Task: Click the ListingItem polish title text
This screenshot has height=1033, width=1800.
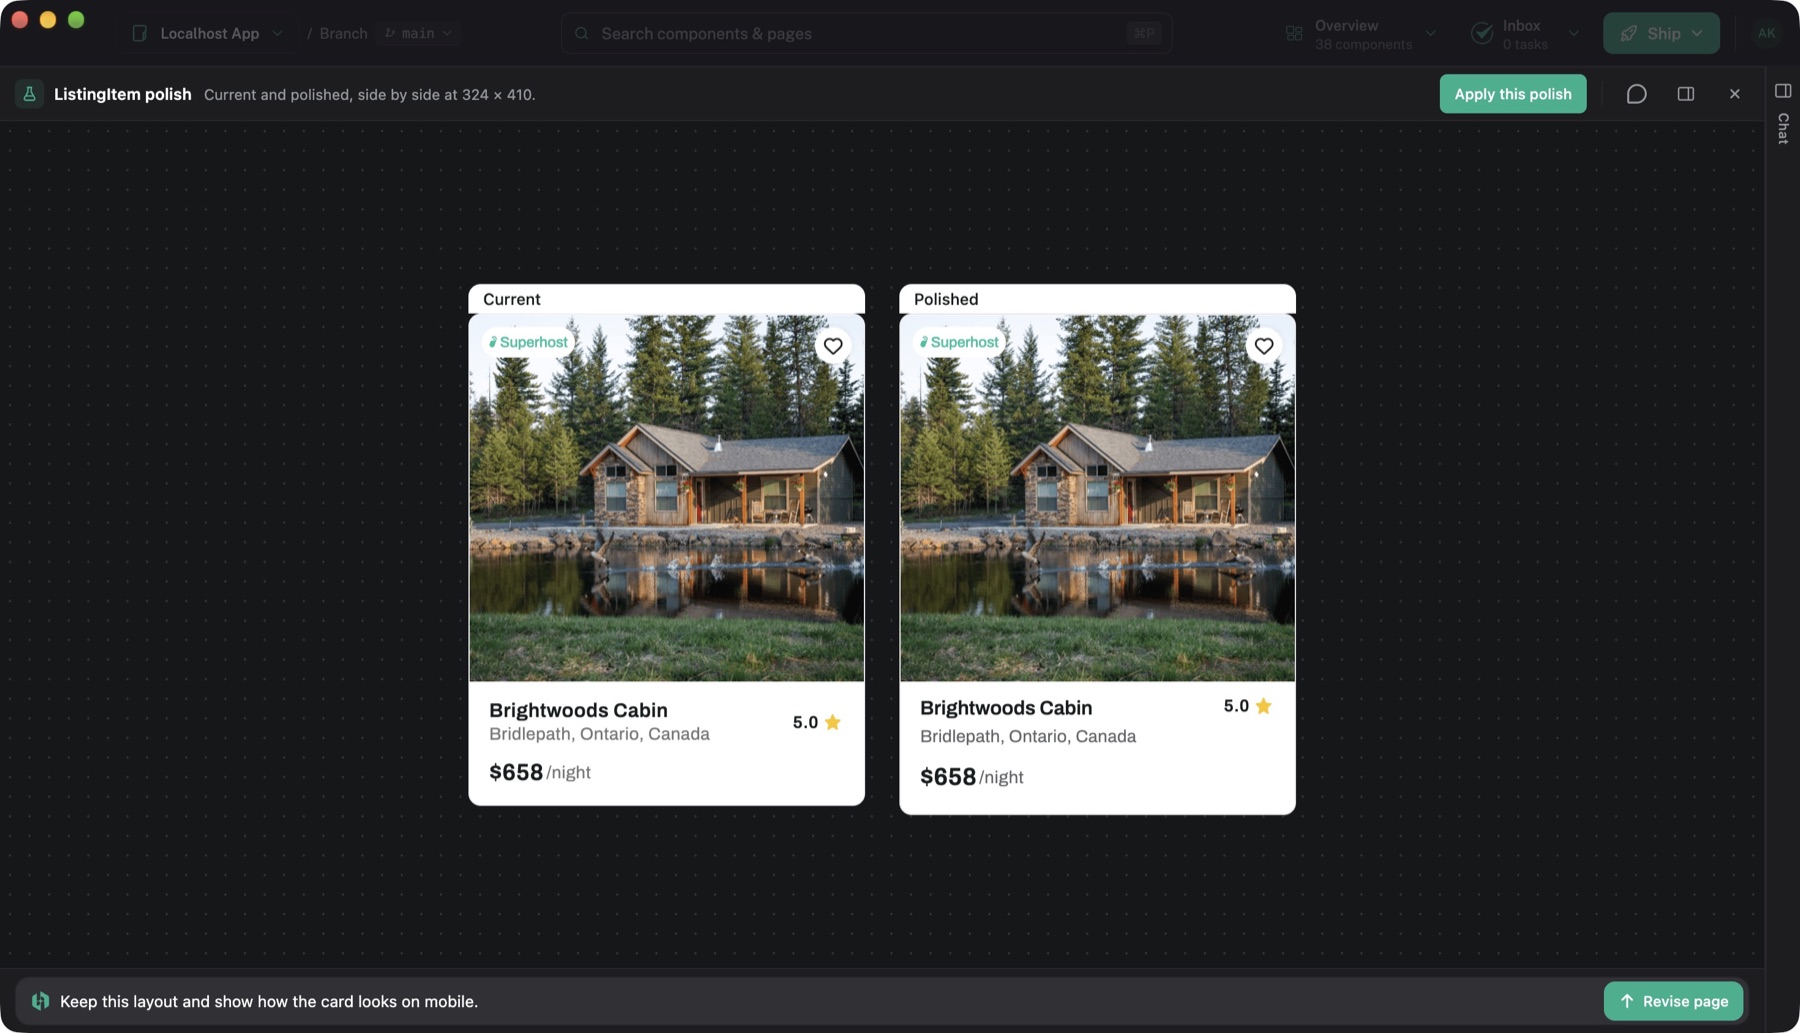Action: 122,94
